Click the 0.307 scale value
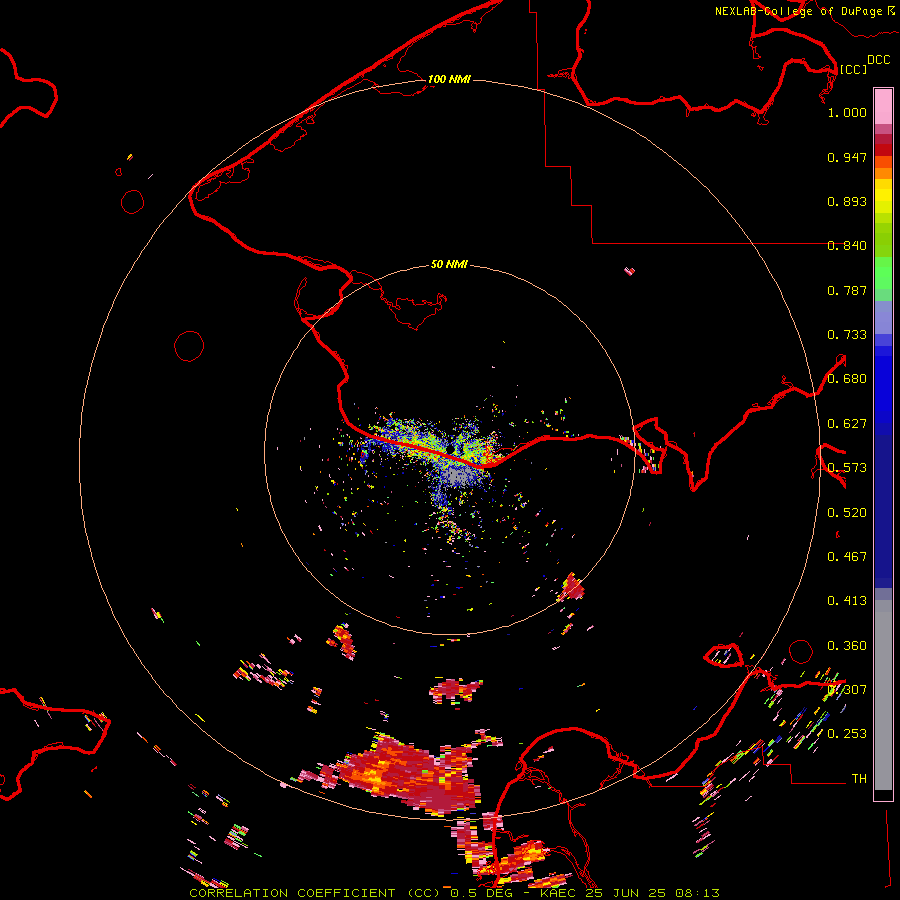Image resolution: width=900 pixels, height=900 pixels. click(847, 690)
